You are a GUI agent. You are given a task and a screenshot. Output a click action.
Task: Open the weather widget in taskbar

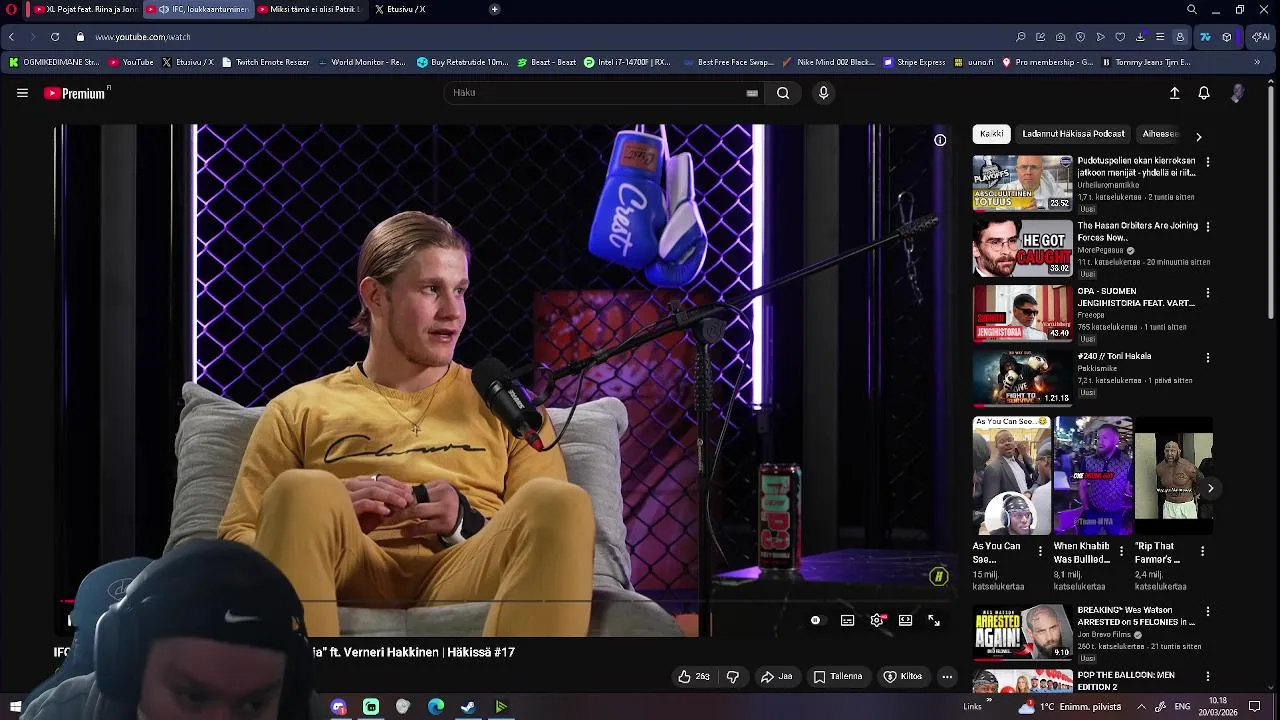[1070, 707]
